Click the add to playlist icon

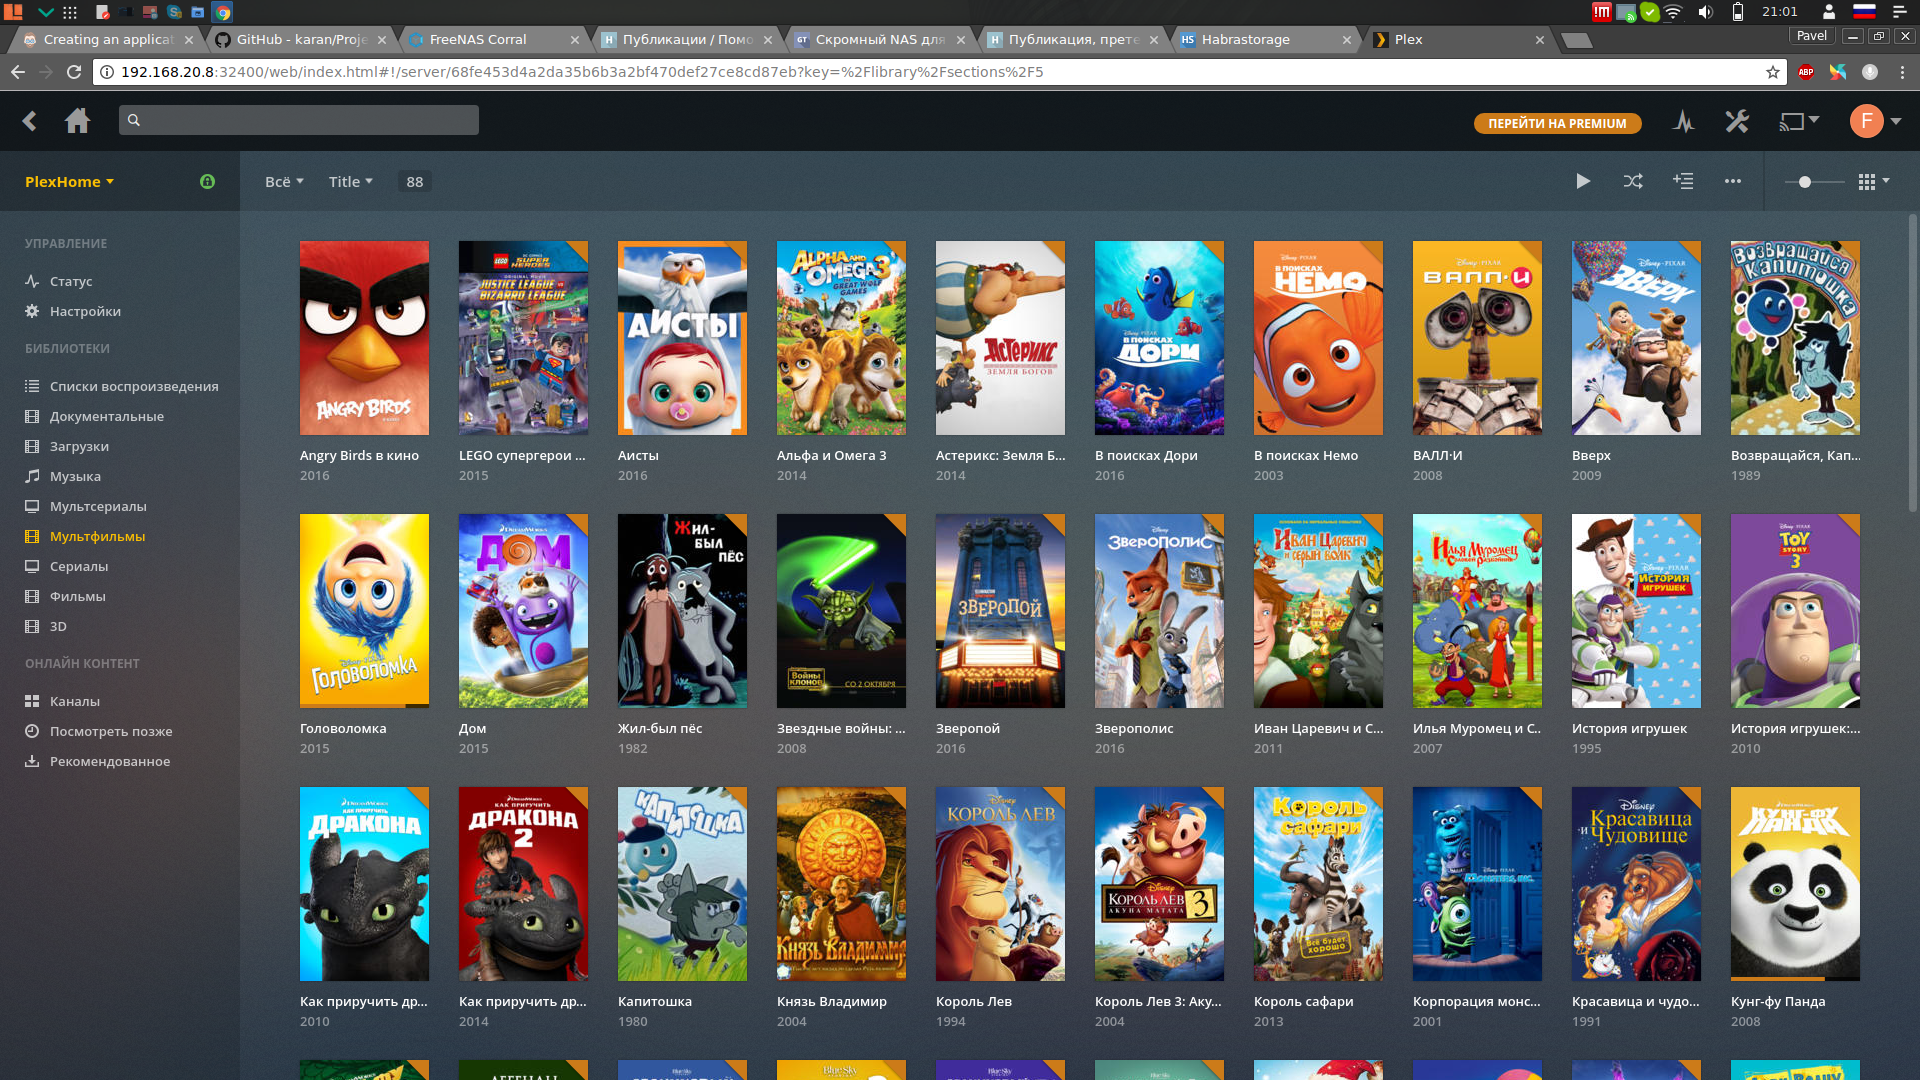tap(1683, 181)
